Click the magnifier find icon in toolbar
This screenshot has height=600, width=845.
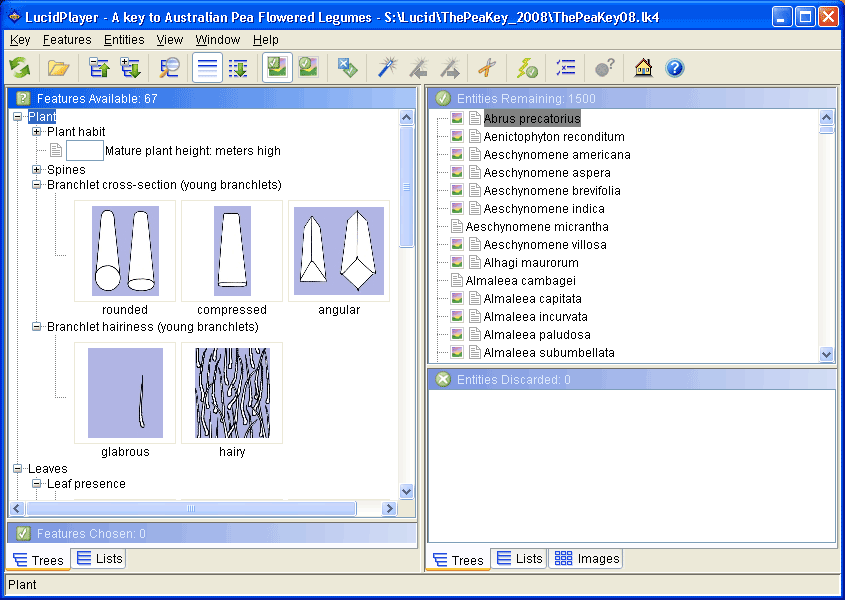pos(169,68)
